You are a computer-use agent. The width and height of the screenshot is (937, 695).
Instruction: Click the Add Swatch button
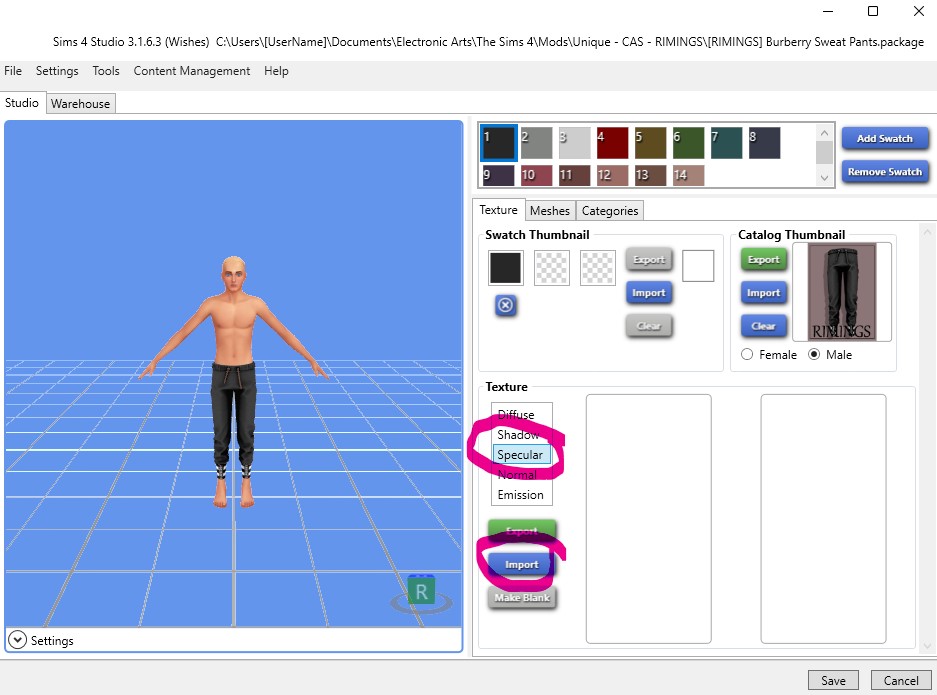click(x=885, y=139)
